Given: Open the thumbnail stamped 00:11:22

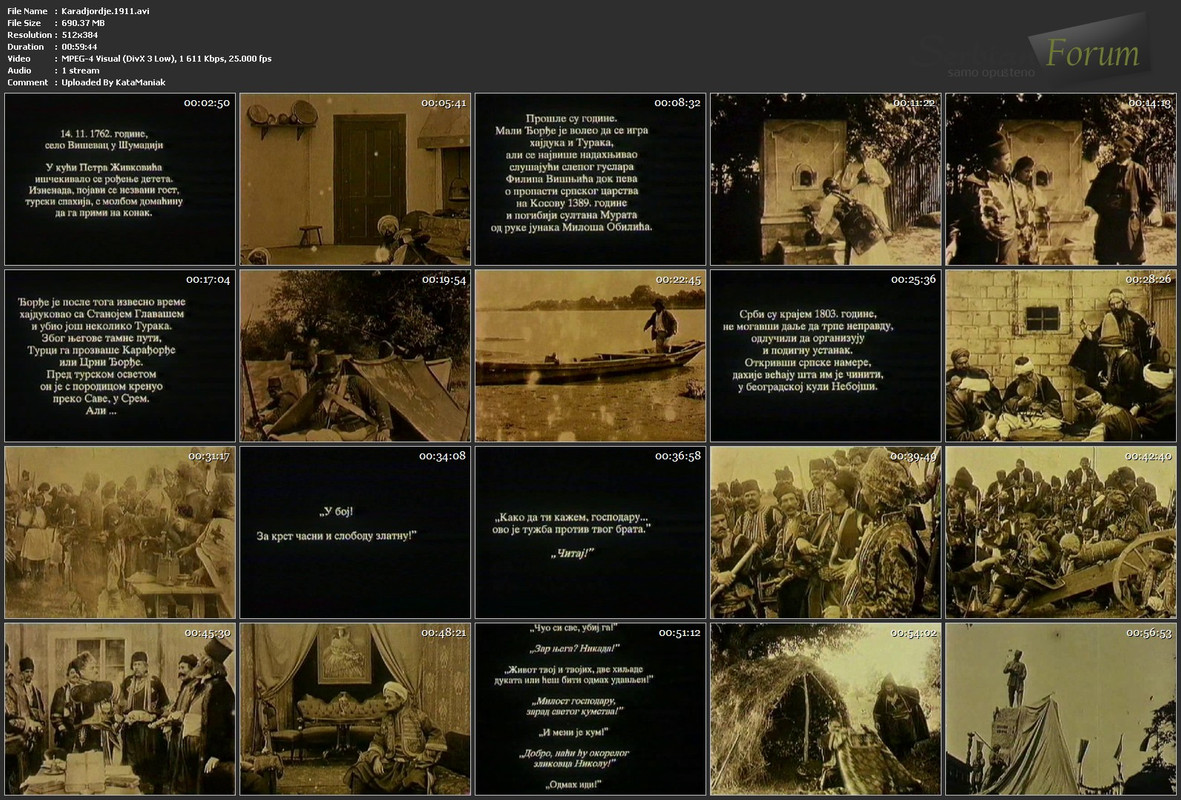Looking at the screenshot, I should 825,179.
